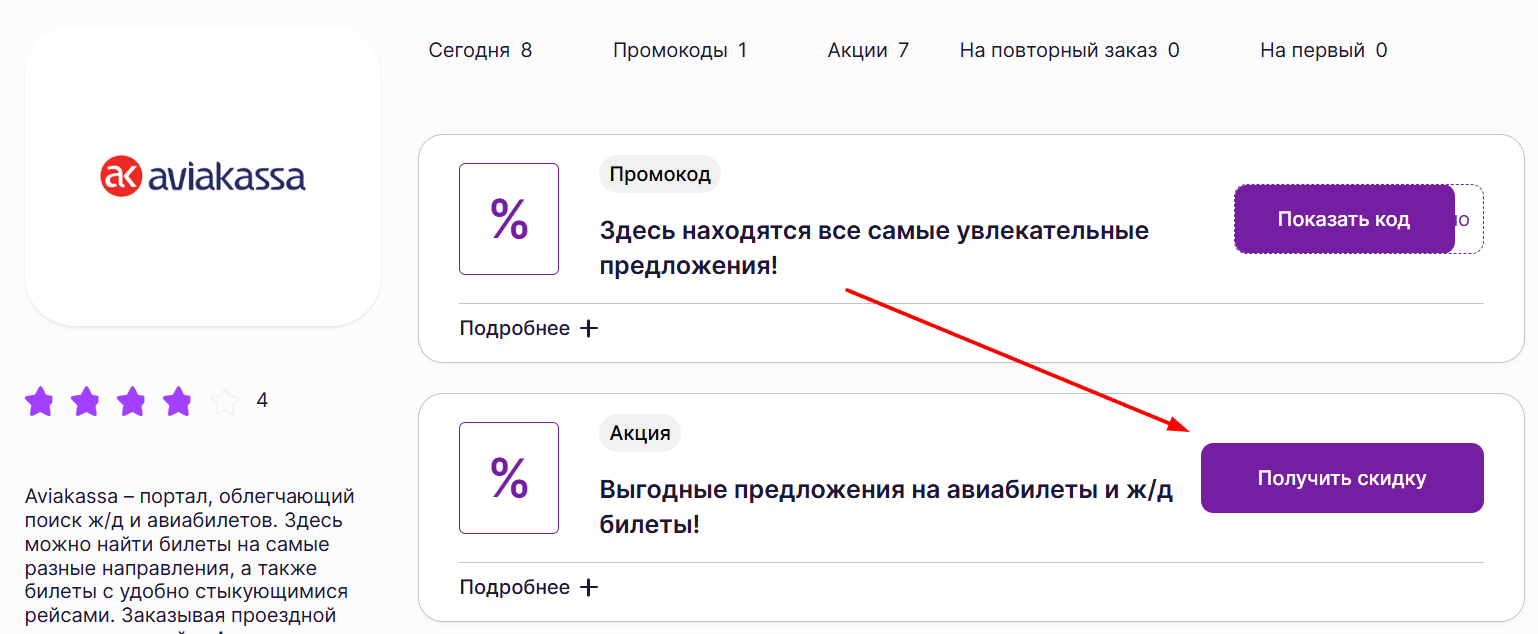Click the 'Акция' badge on the second offer

[640, 433]
